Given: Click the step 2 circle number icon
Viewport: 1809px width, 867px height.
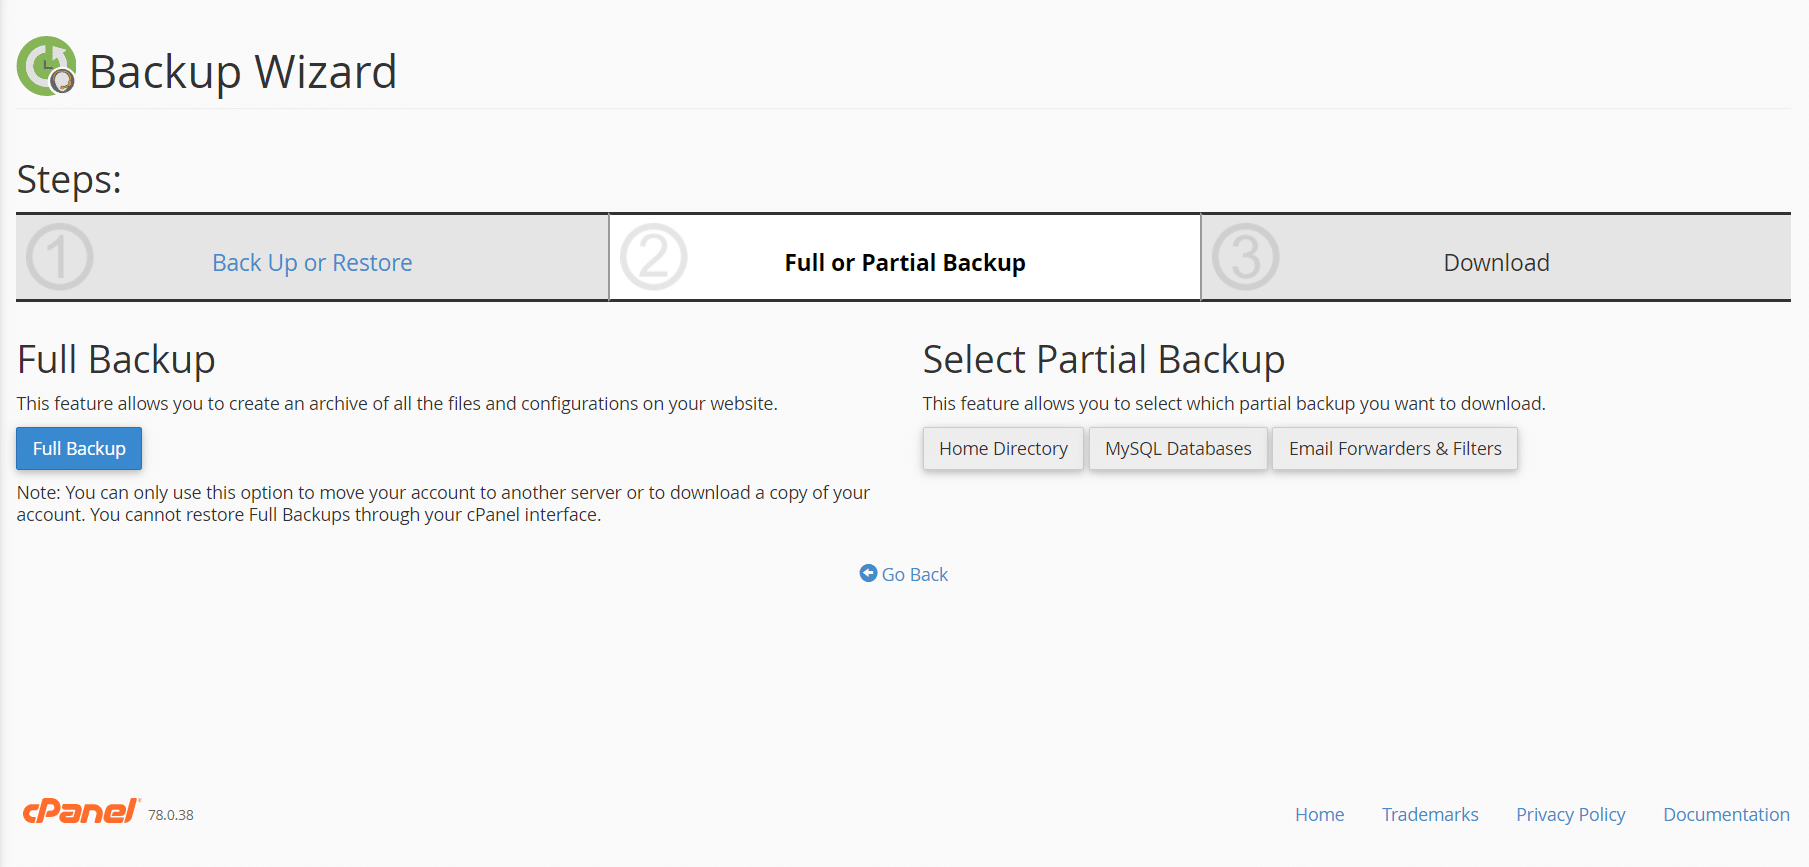Looking at the screenshot, I should (653, 257).
